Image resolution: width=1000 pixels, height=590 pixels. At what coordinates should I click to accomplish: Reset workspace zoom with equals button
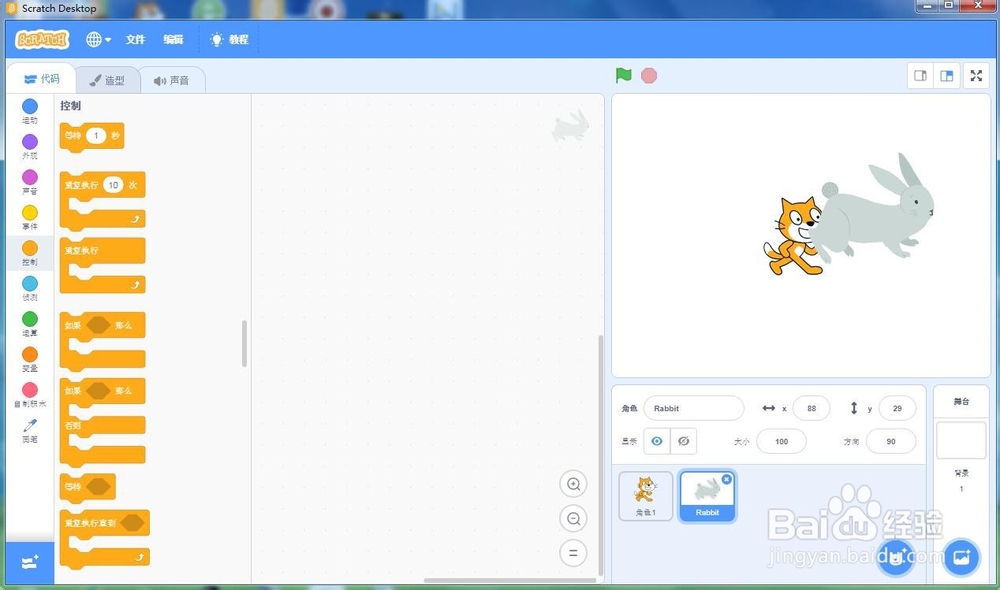(573, 553)
